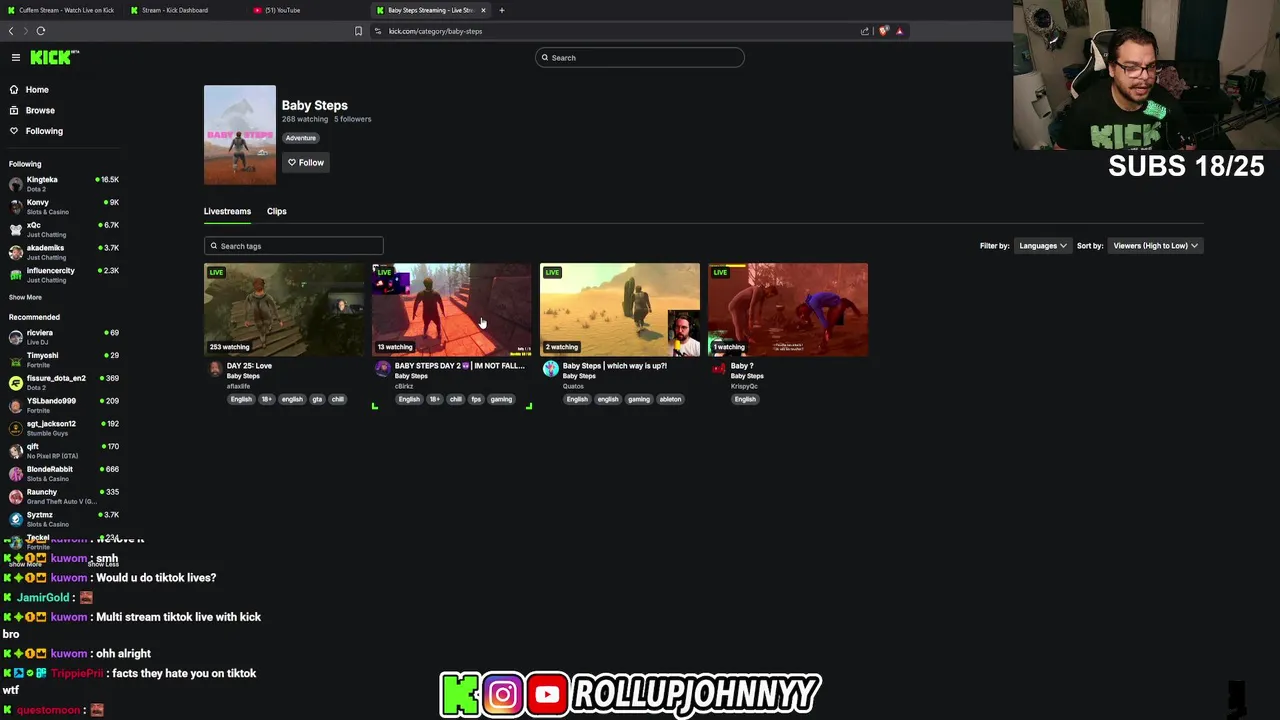
Task: Open Syztmz in Recommended list
Action: coord(63,519)
